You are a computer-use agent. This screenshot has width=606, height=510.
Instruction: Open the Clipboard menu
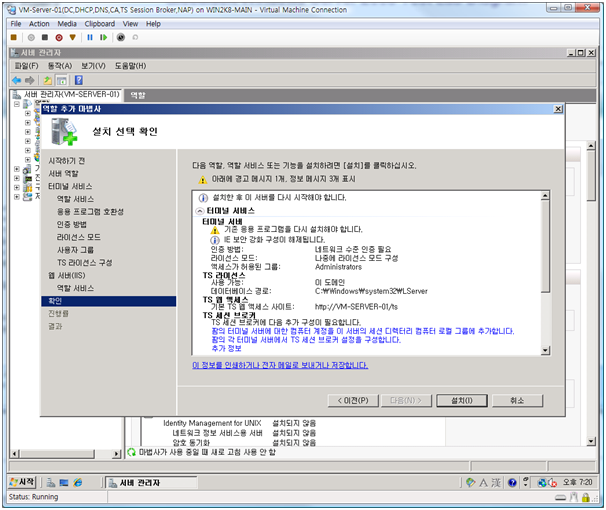(100, 24)
